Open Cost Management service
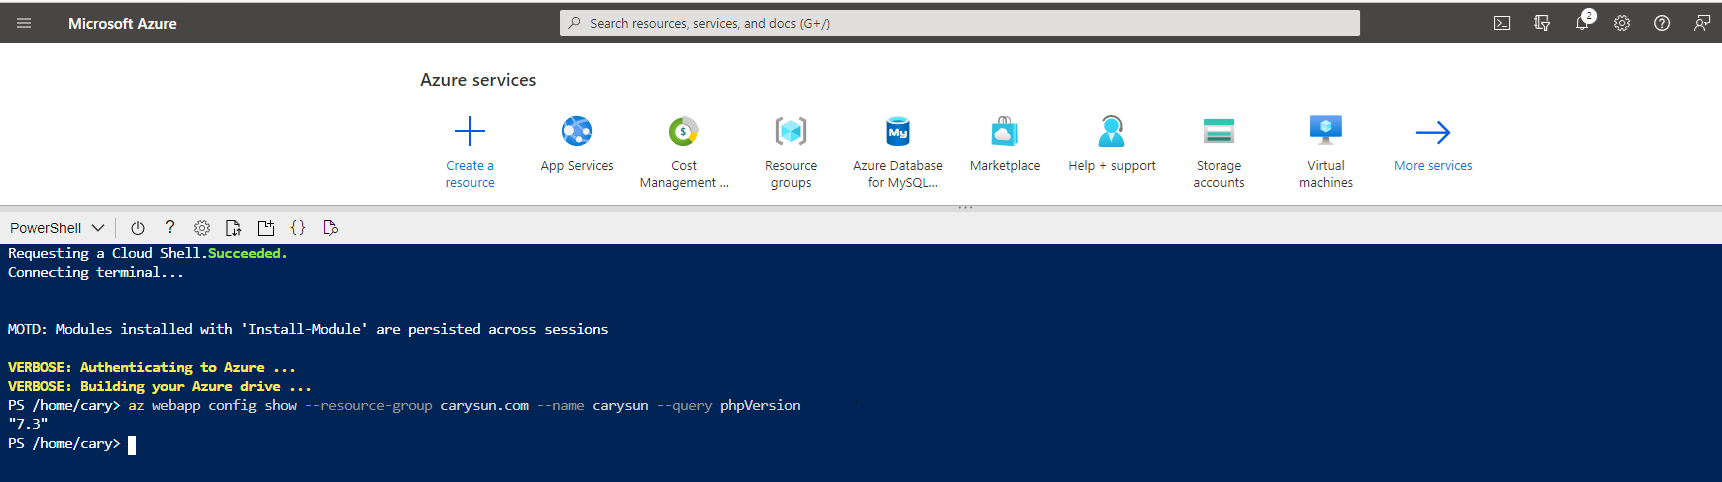Screen dimensions: 1722x482 coord(684,152)
